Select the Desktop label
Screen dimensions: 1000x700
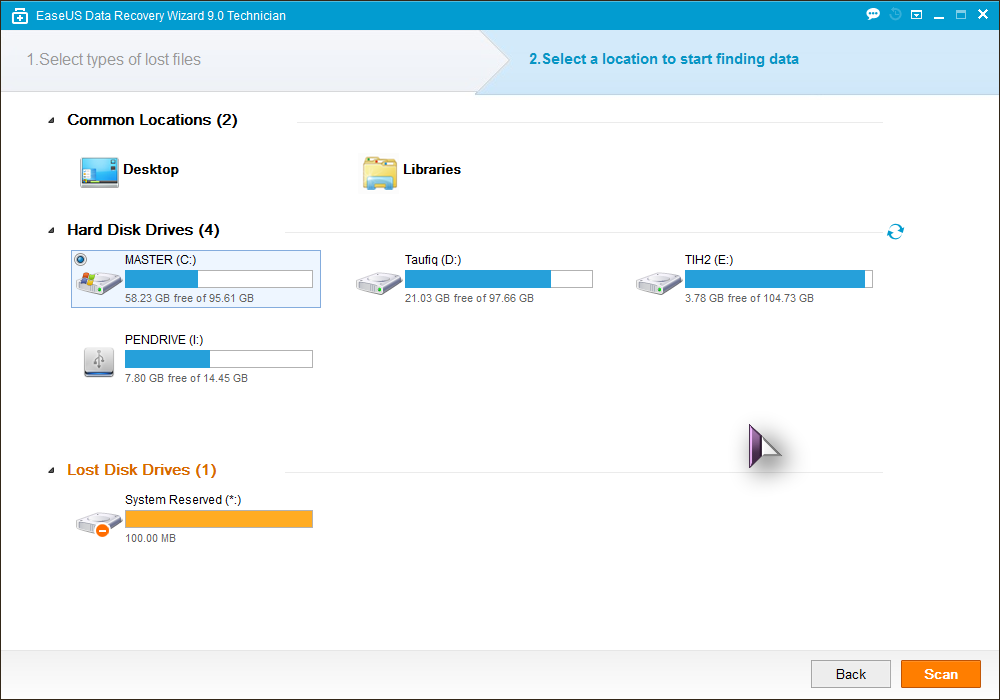[x=151, y=170]
